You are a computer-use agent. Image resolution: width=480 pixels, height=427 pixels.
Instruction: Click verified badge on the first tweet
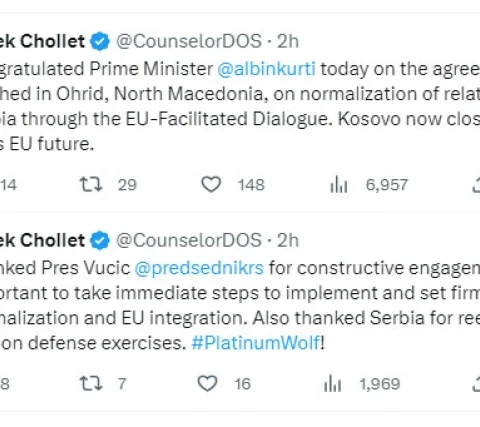tap(100, 41)
